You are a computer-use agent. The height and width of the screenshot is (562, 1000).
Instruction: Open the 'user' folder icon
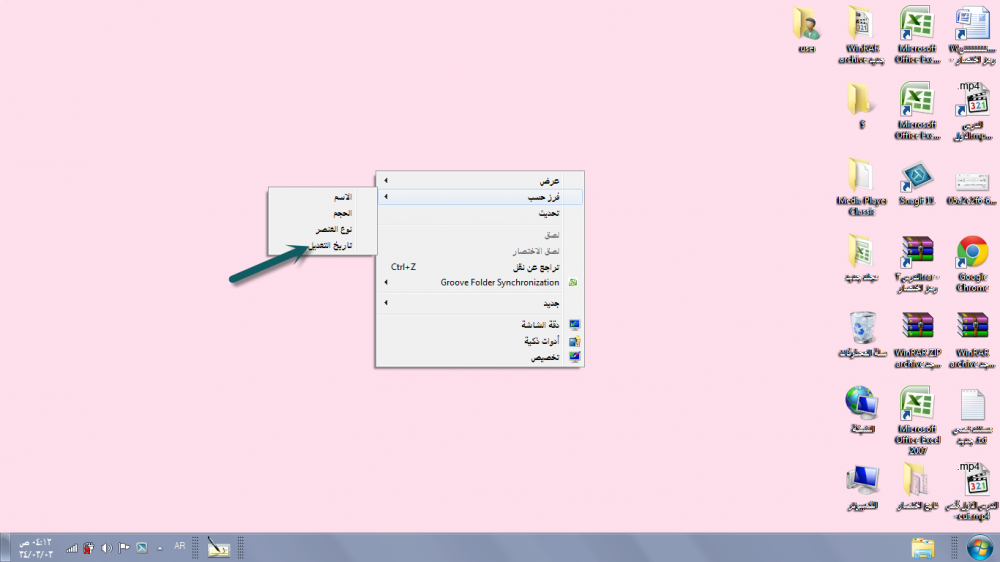806,26
